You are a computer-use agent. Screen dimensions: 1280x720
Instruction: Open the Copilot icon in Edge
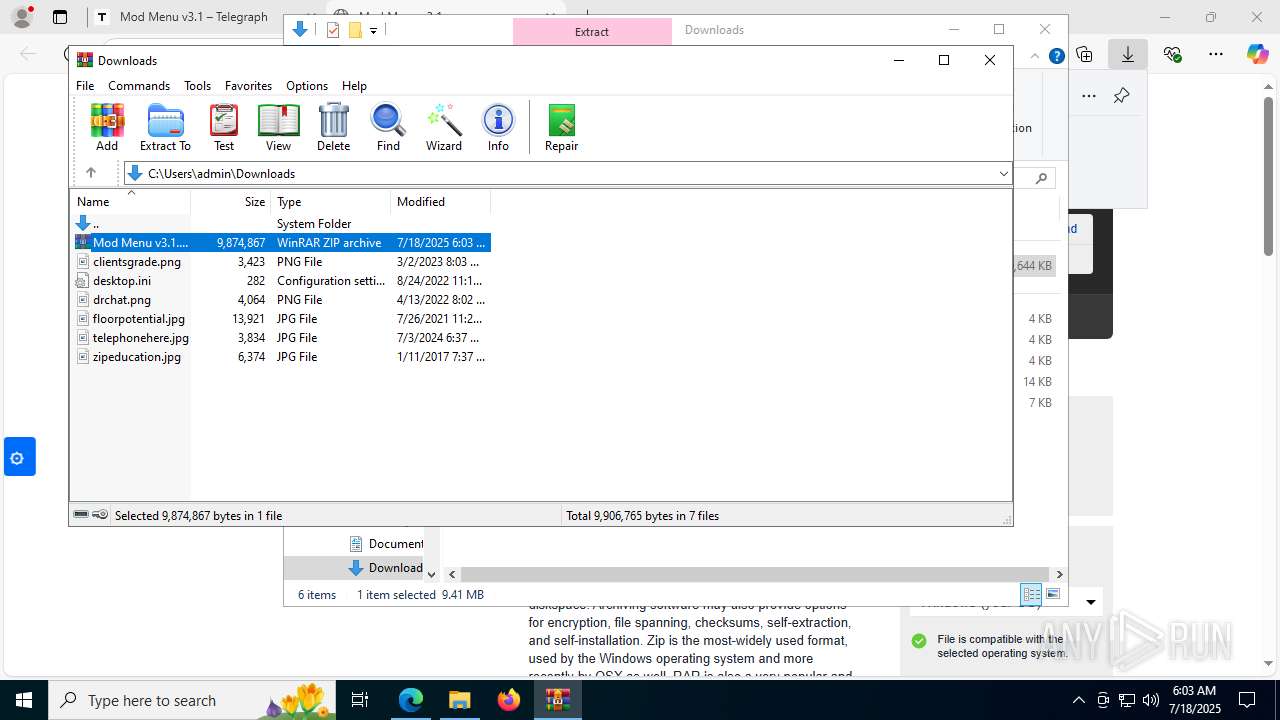tap(1257, 54)
